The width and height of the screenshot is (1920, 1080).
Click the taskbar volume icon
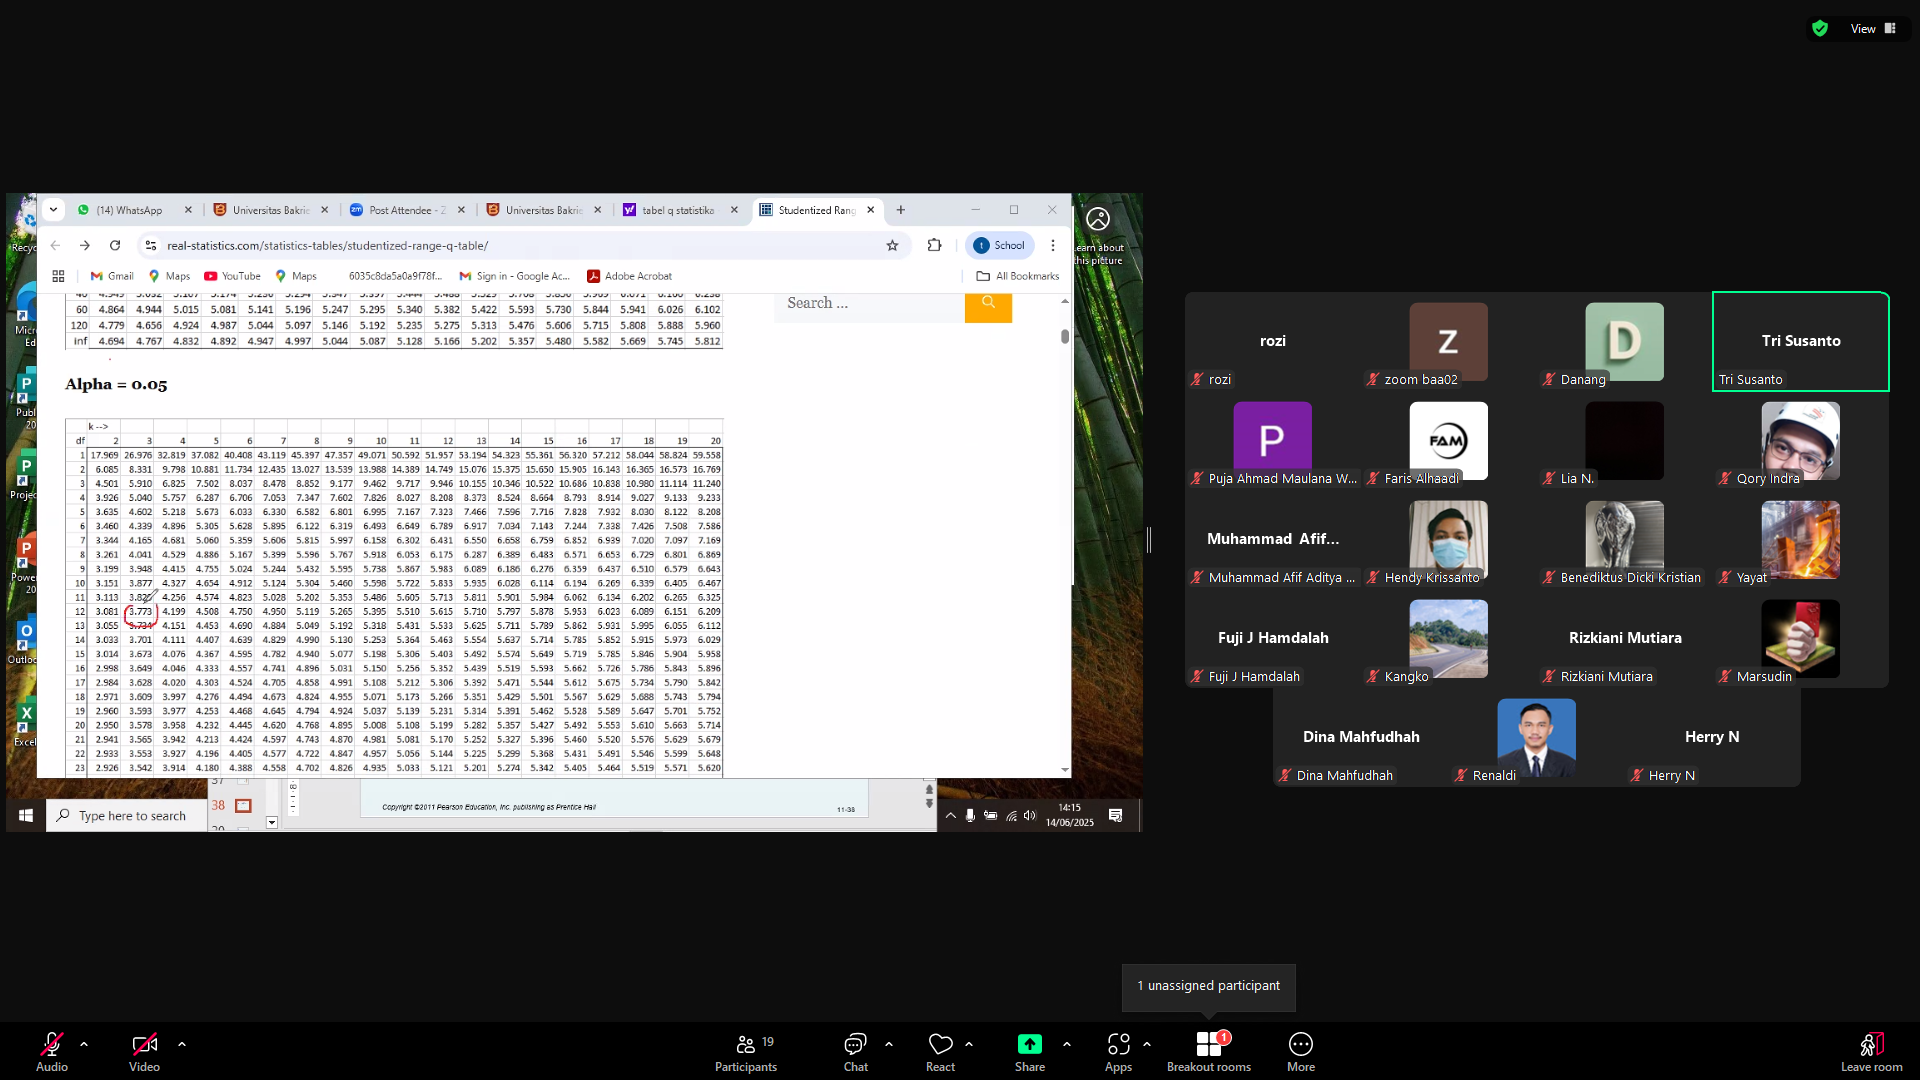pos(1030,815)
